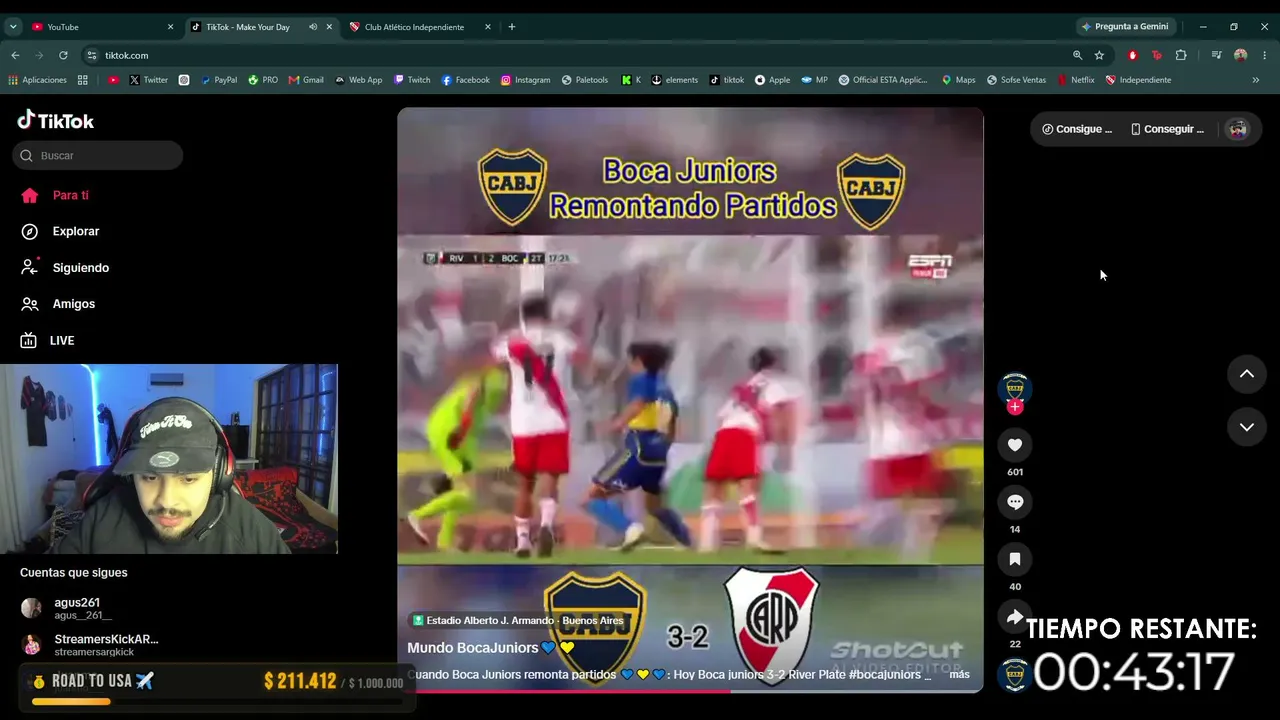Viewport: 1280px width, 720px height.
Task: Open the Maps bookmark
Action: tap(958, 80)
